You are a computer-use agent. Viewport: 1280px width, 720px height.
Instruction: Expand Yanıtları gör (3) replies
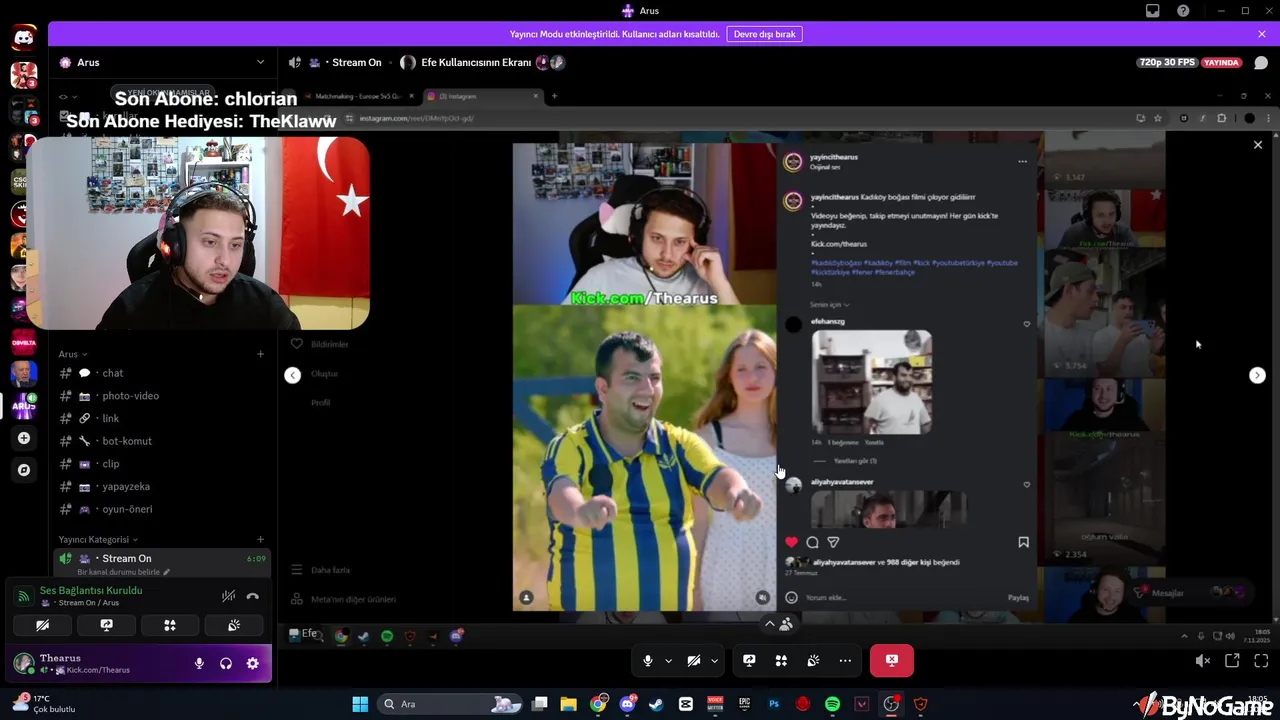tap(855, 461)
